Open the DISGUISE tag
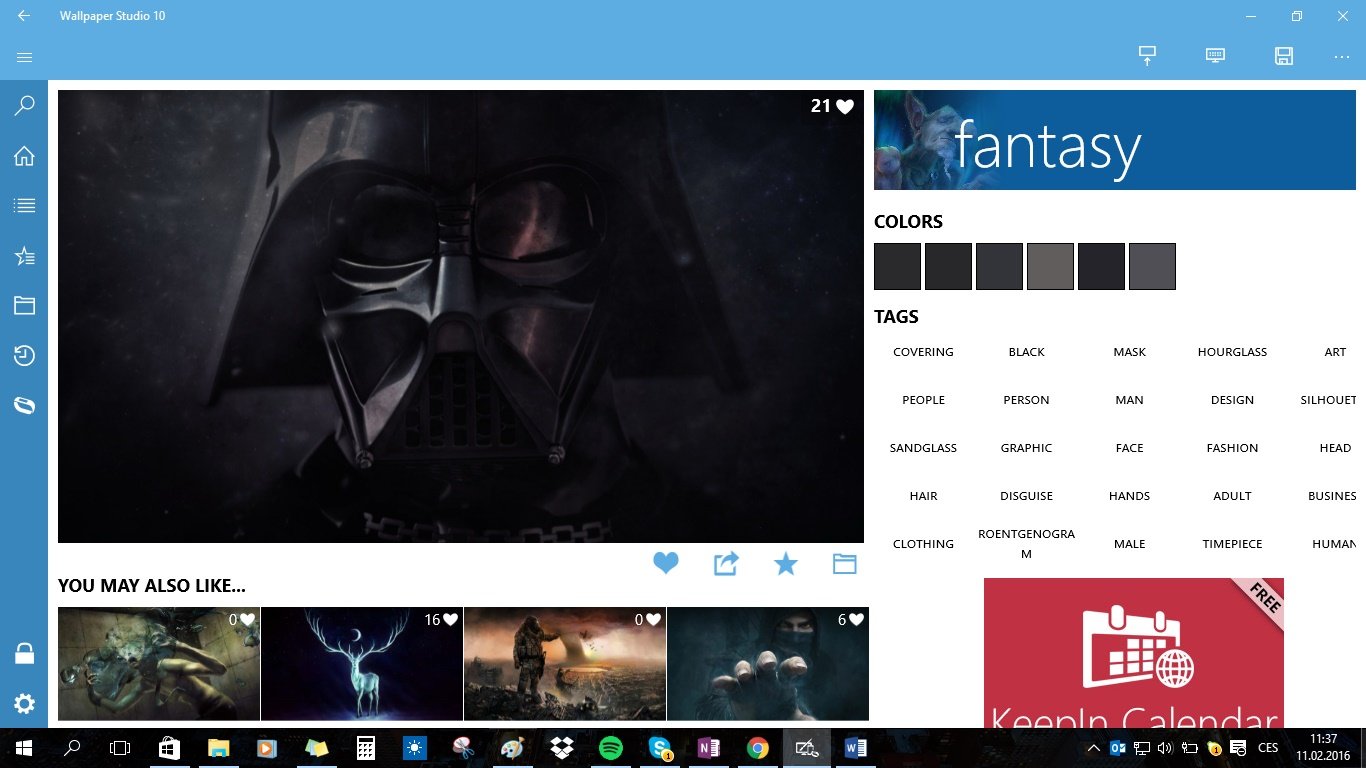Screen dimensions: 1366x768 [x=1026, y=496]
